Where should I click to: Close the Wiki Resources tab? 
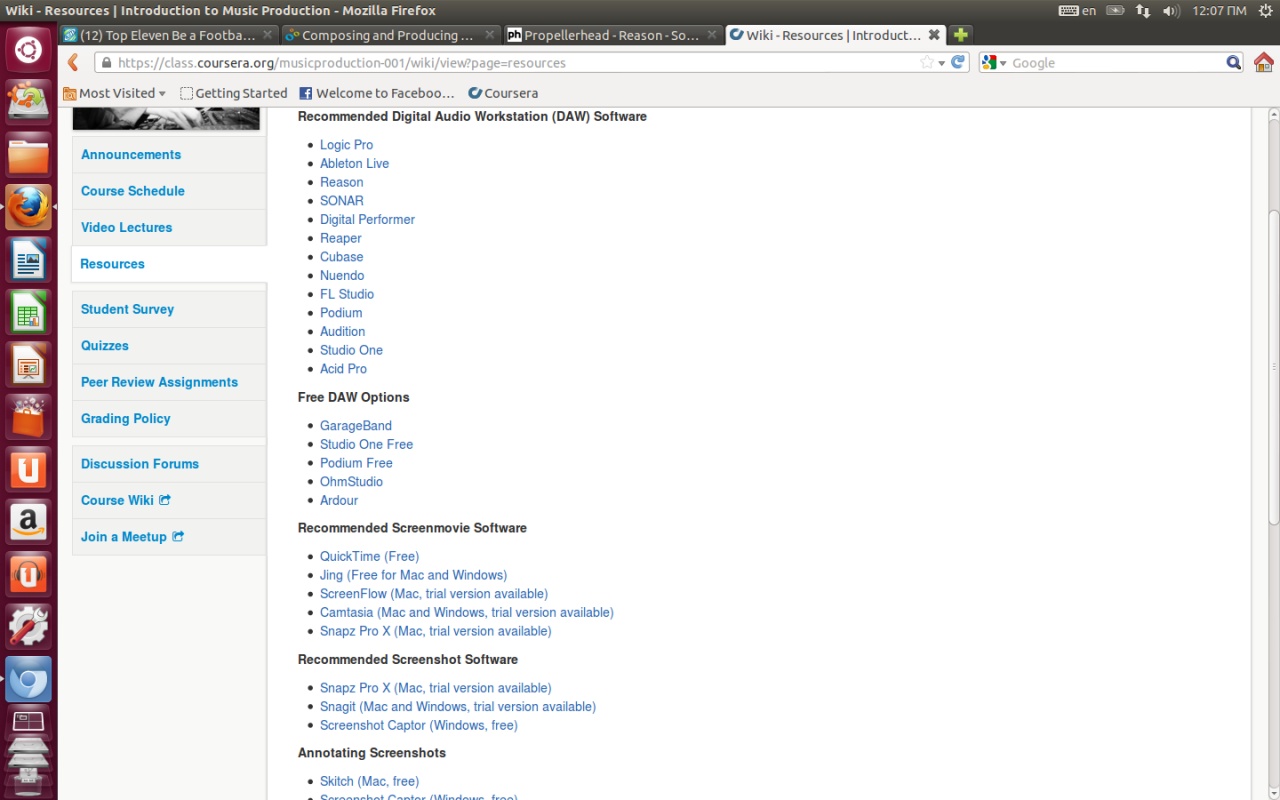(934, 35)
